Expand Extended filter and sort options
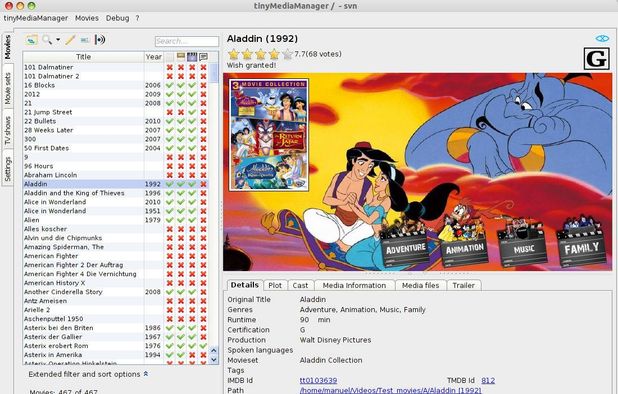 point(88,374)
